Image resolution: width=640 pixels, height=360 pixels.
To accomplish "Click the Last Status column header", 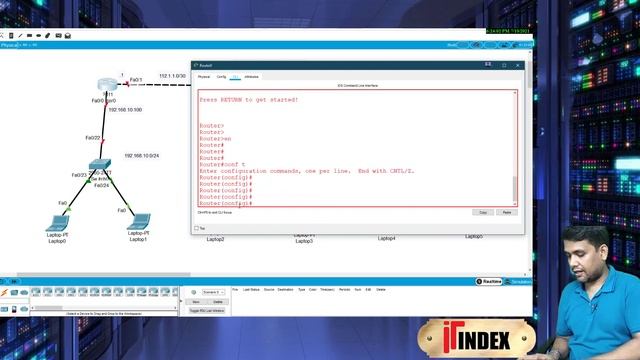I will (x=251, y=289).
